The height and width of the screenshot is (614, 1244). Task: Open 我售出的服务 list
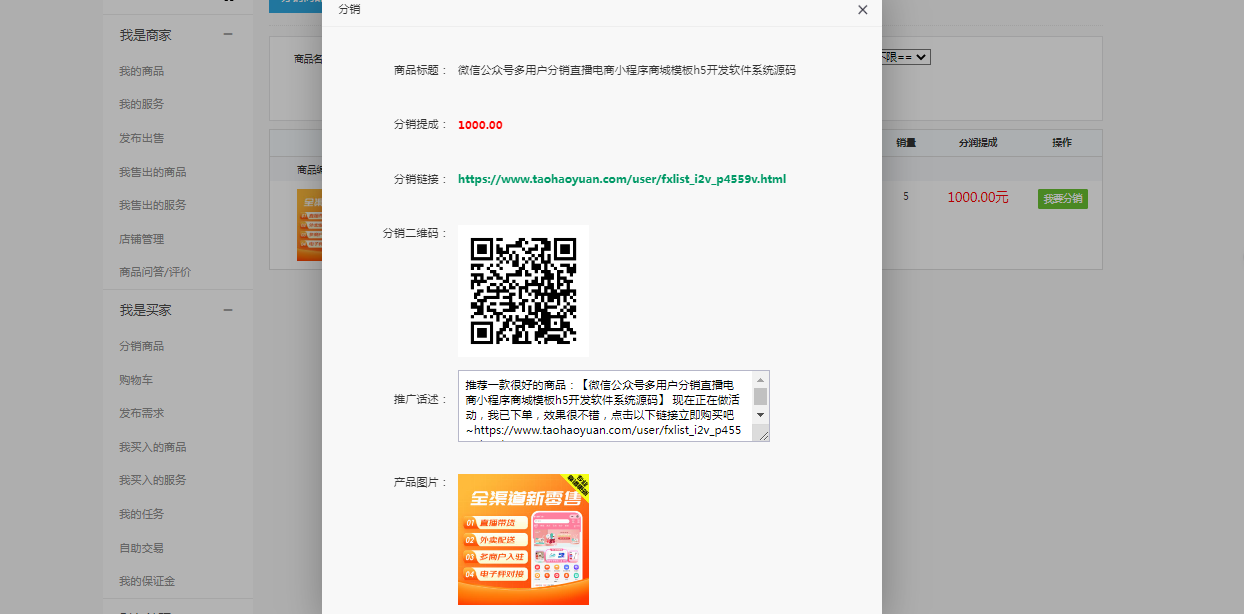[152, 205]
